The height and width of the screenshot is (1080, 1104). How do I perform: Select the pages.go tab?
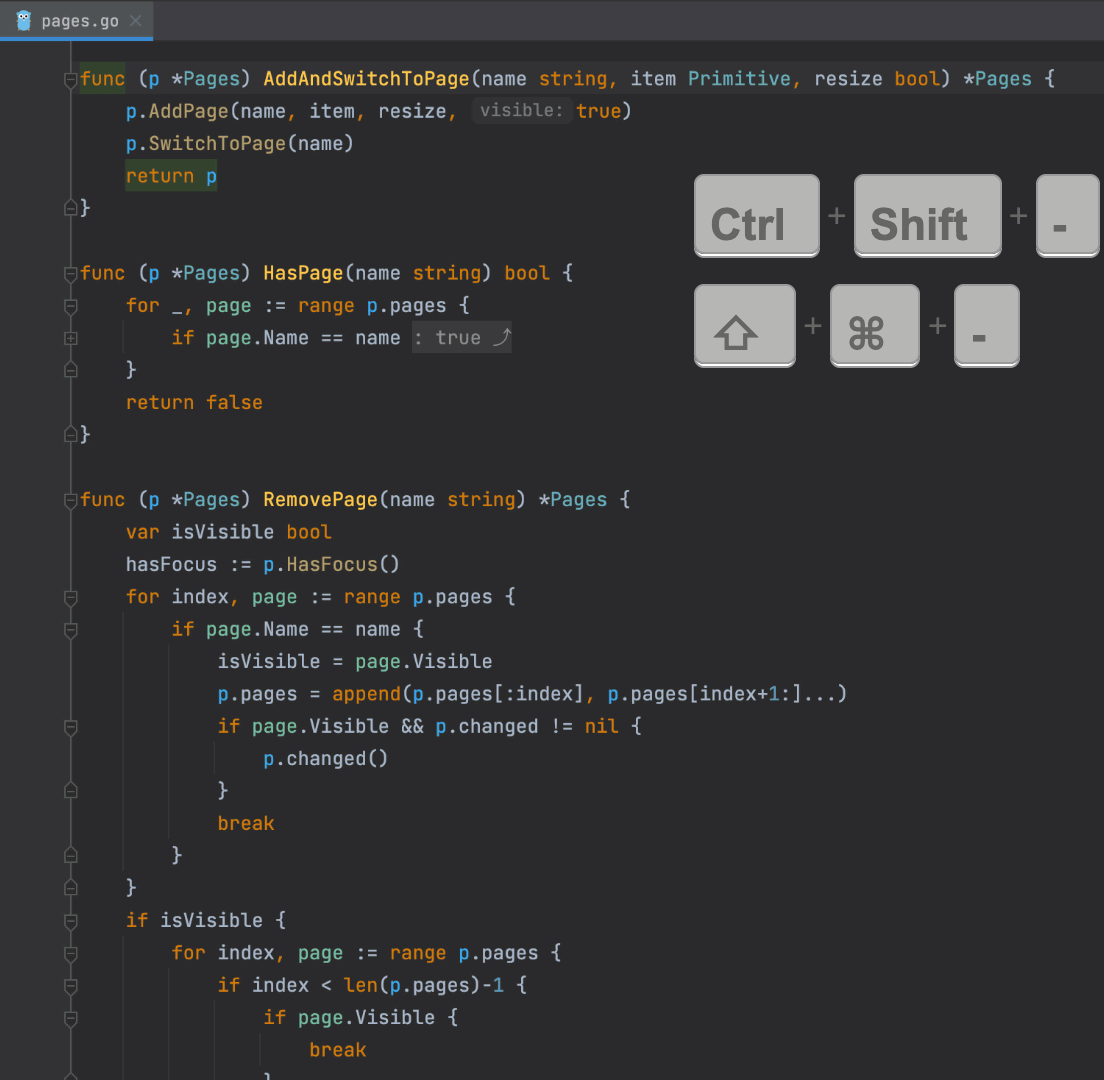(80, 21)
